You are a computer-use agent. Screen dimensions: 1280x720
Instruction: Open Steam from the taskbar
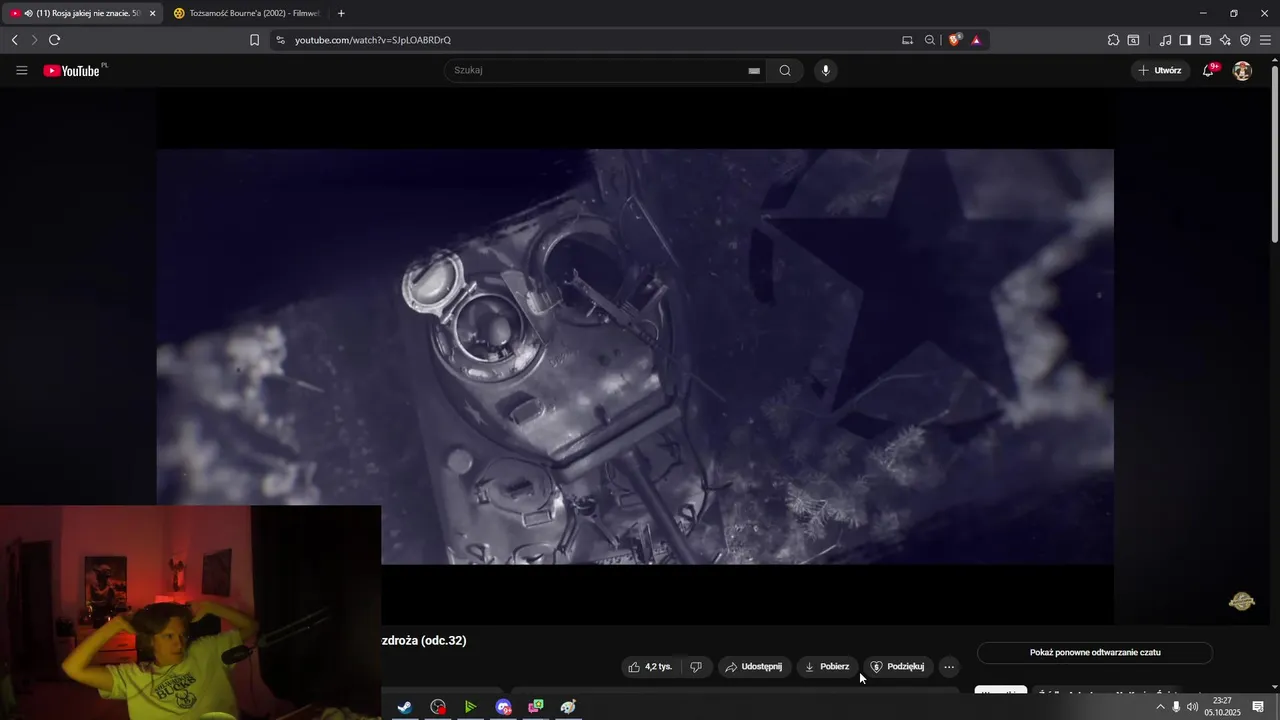[x=405, y=707]
